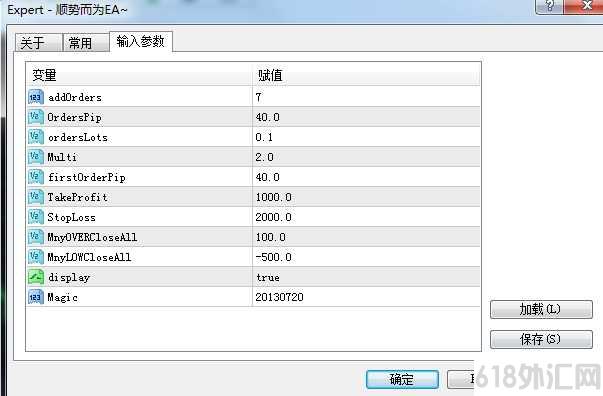Click the 变量 column header
The height and width of the screenshot is (396, 603).
[139, 75]
